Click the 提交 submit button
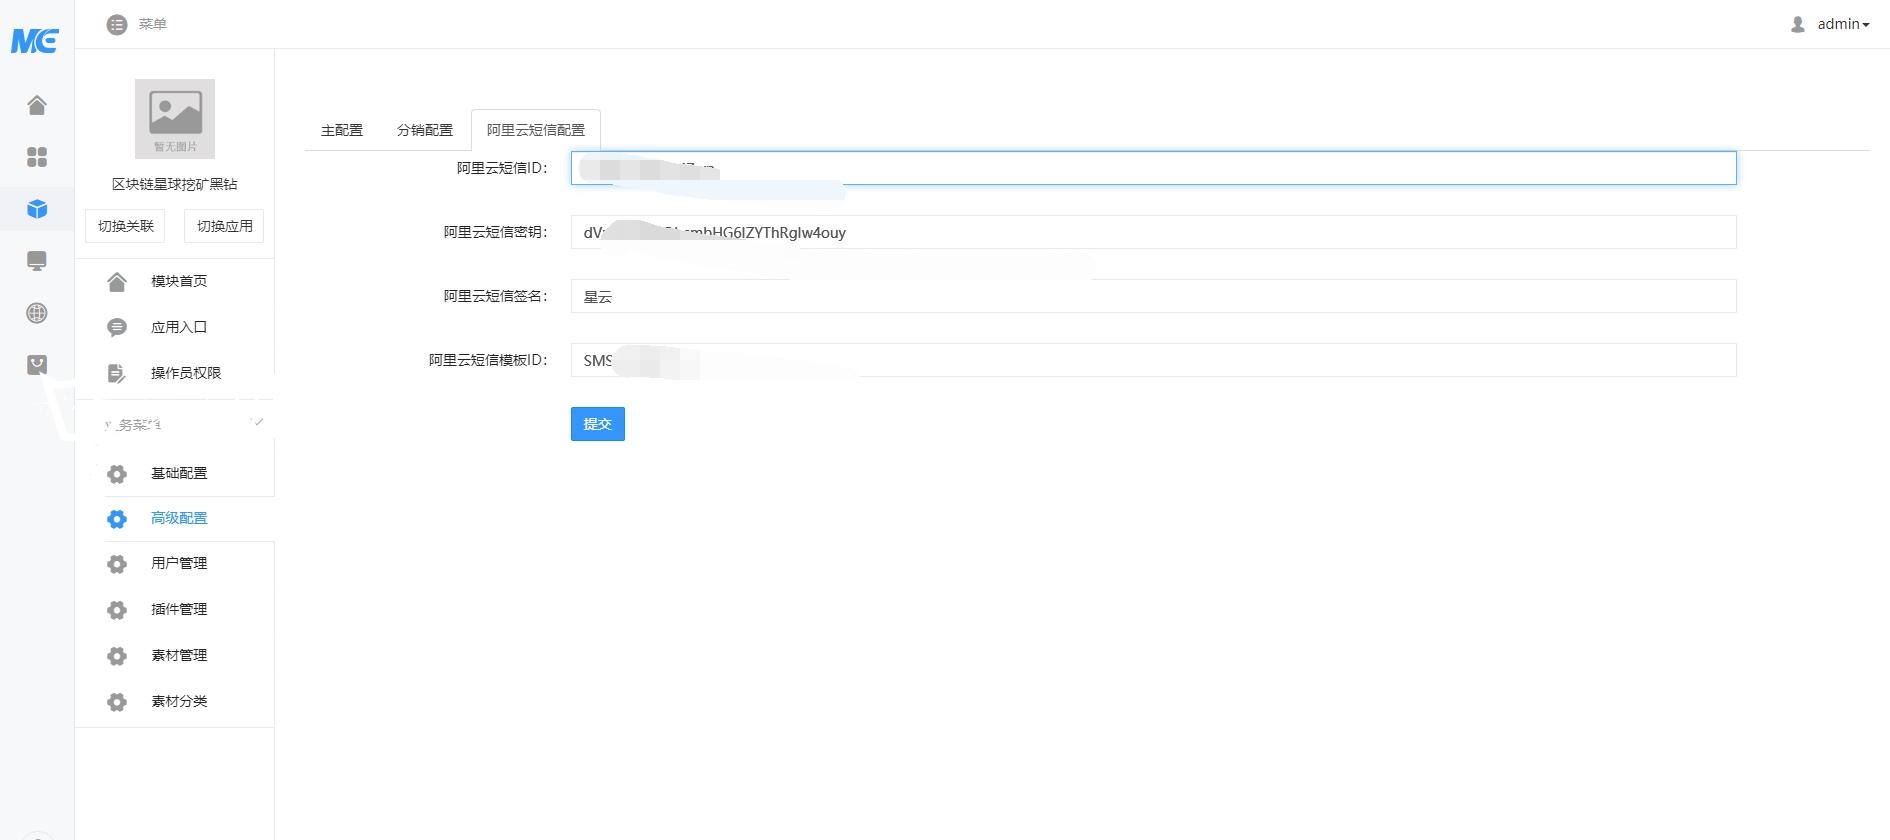1890x840 pixels. [598, 424]
